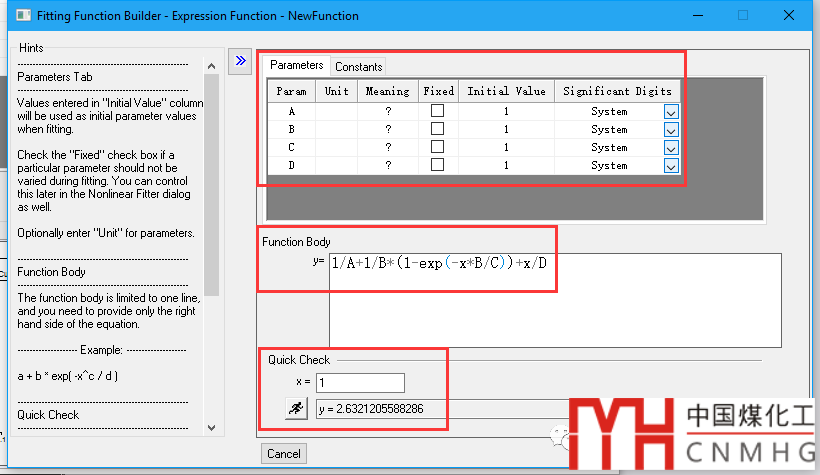Check the Fixed box for parameter A
Screen dimensions: 820x475
pyautogui.click(x=437, y=111)
